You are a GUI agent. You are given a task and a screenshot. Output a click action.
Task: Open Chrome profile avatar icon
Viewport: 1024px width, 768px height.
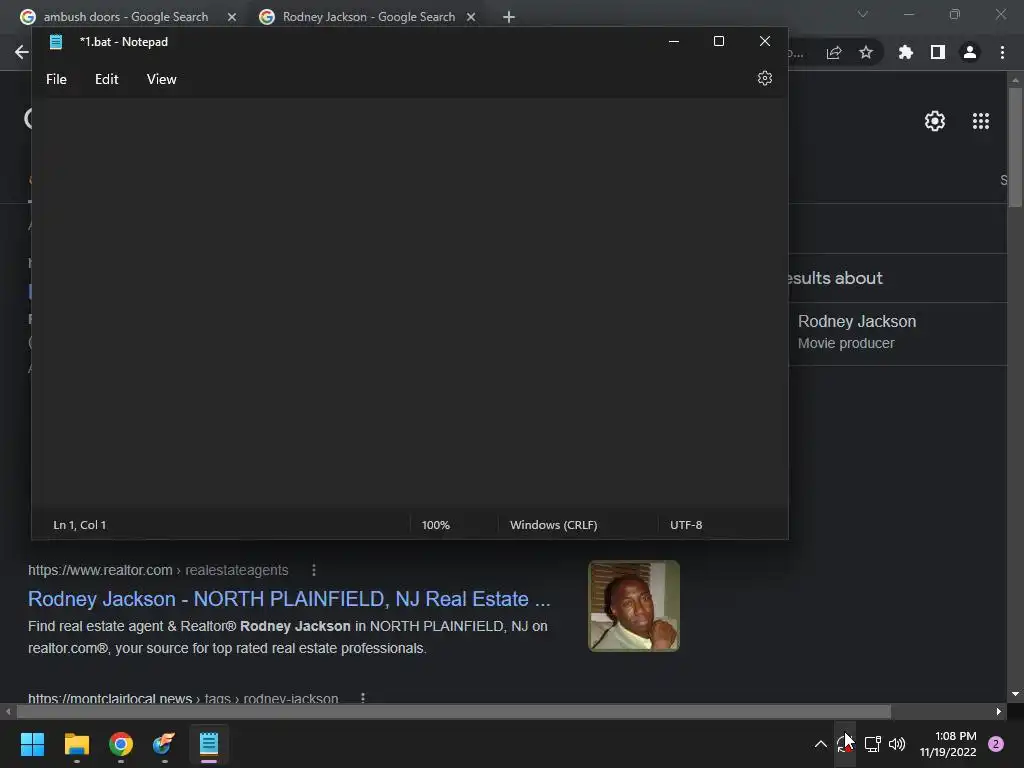(970, 52)
